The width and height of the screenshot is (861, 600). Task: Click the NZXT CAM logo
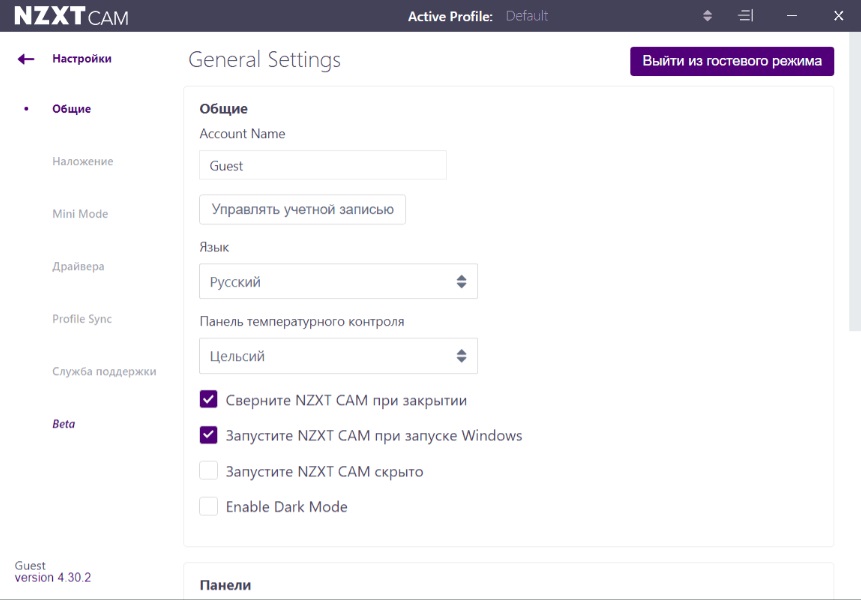(x=71, y=17)
